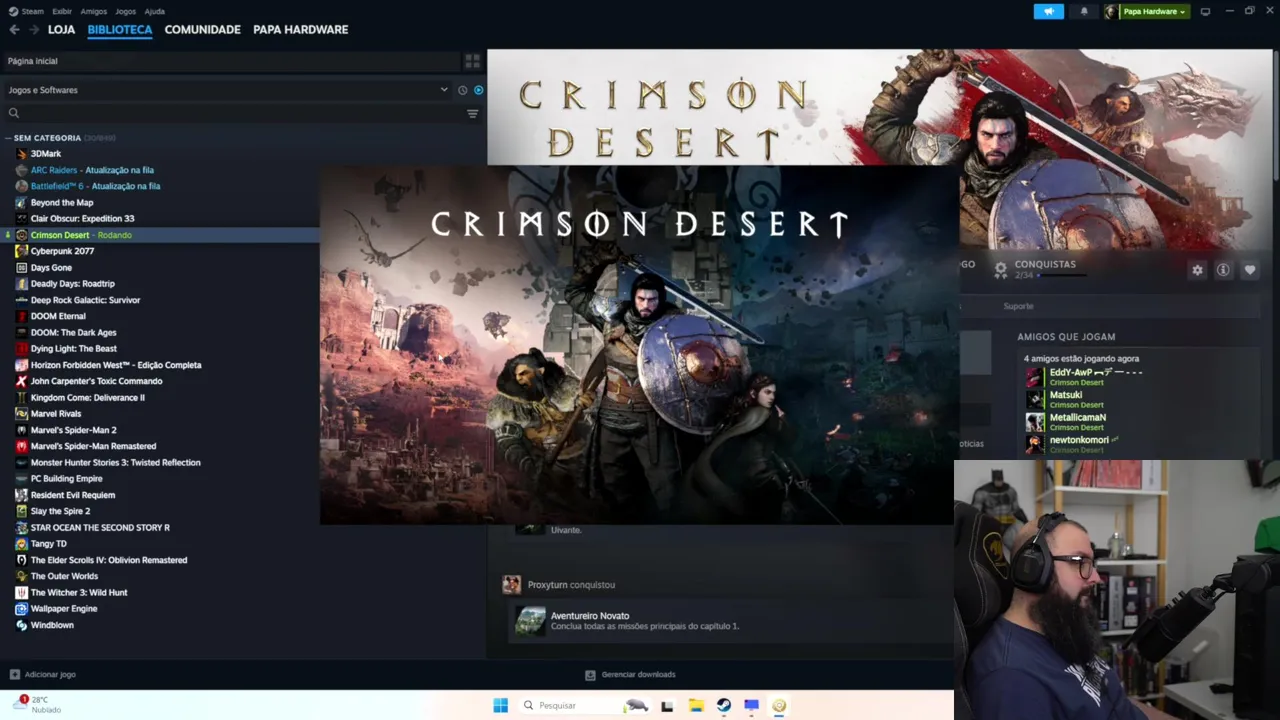Viewport: 1280px width, 720px height.
Task: Select the BIBLIOTECA tab
Action: [x=120, y=30]
